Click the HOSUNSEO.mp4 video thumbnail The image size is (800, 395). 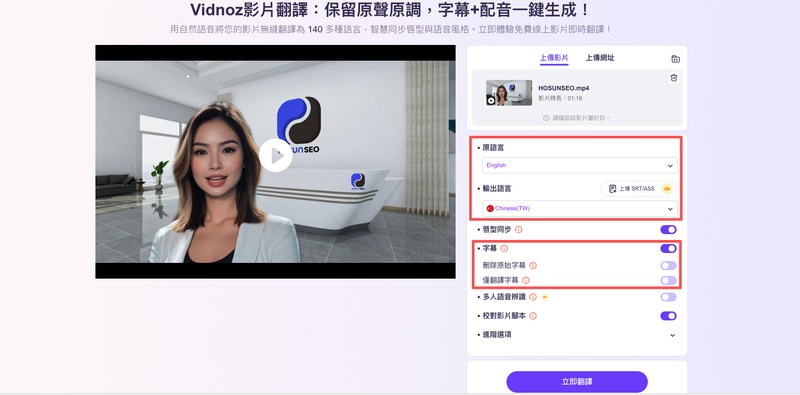509,93
